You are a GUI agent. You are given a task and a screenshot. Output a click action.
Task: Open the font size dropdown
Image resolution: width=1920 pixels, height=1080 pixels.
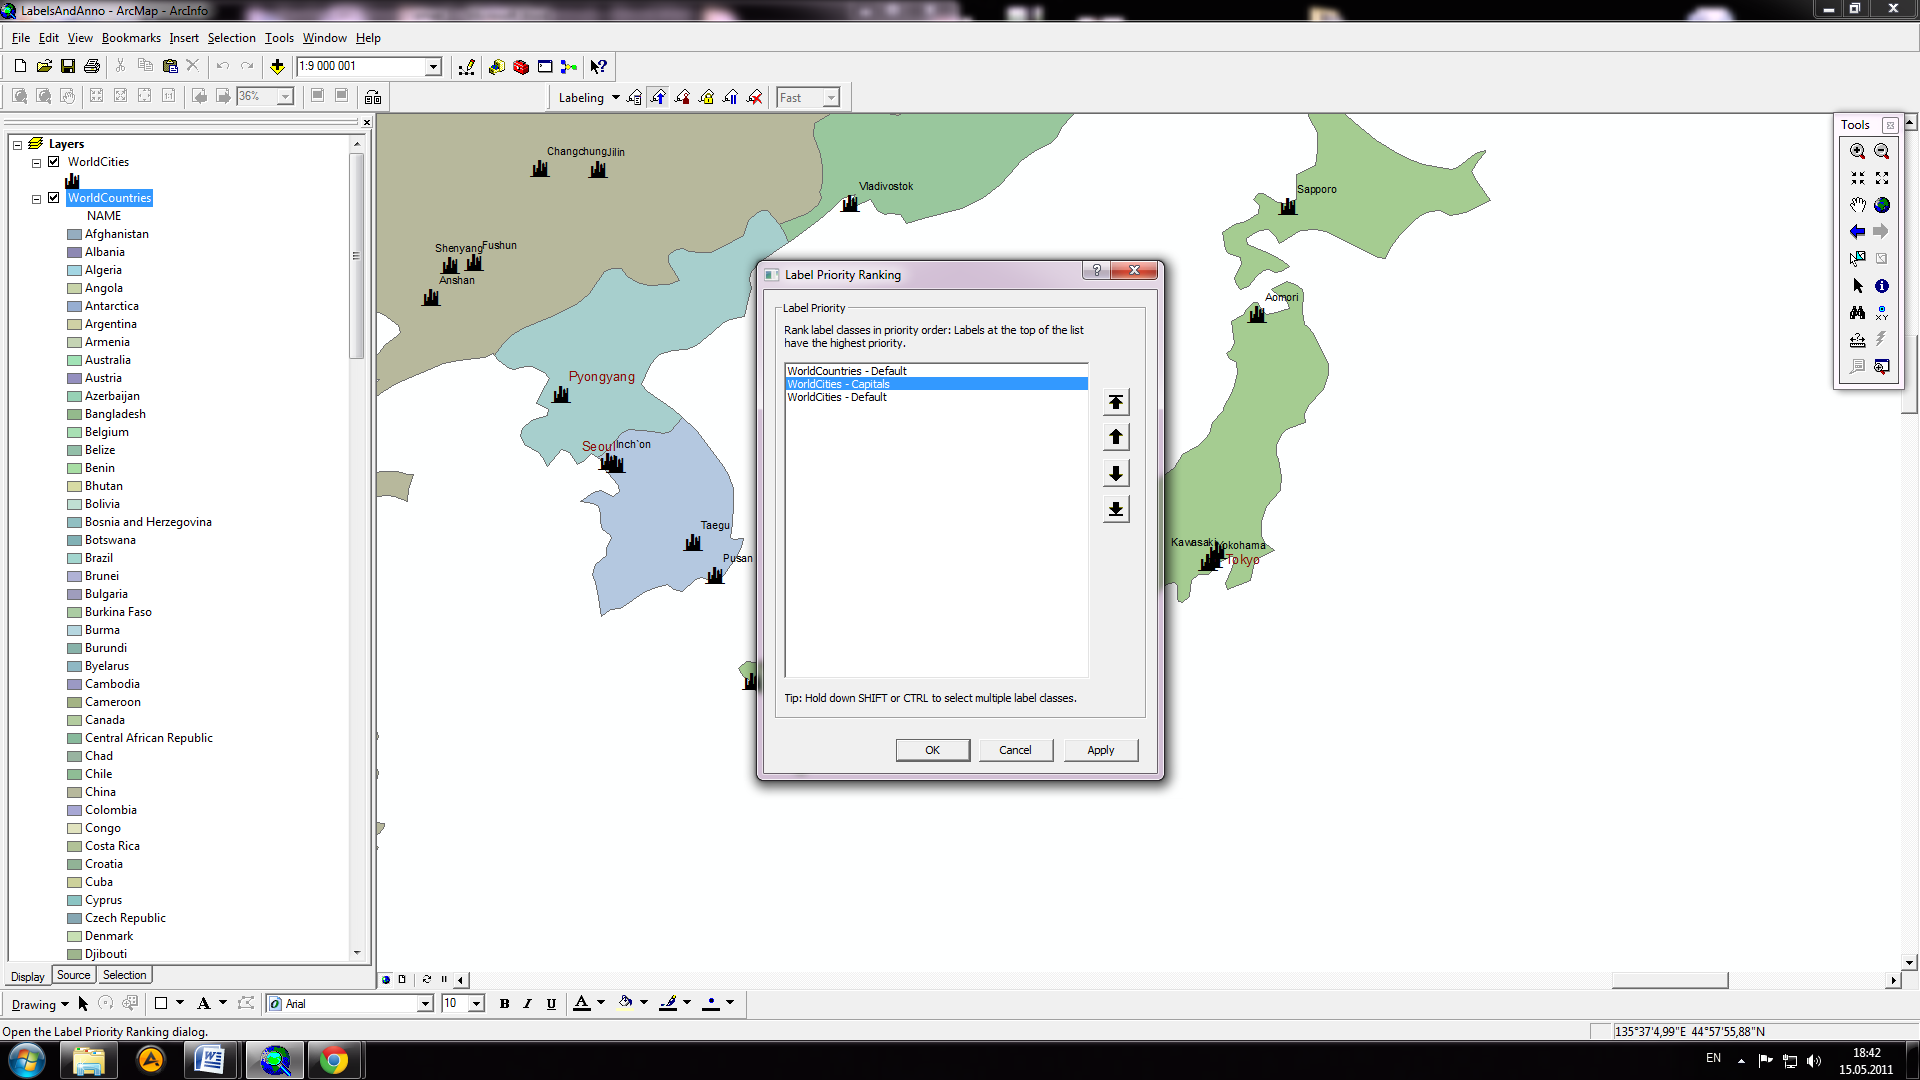point(476,1004)
